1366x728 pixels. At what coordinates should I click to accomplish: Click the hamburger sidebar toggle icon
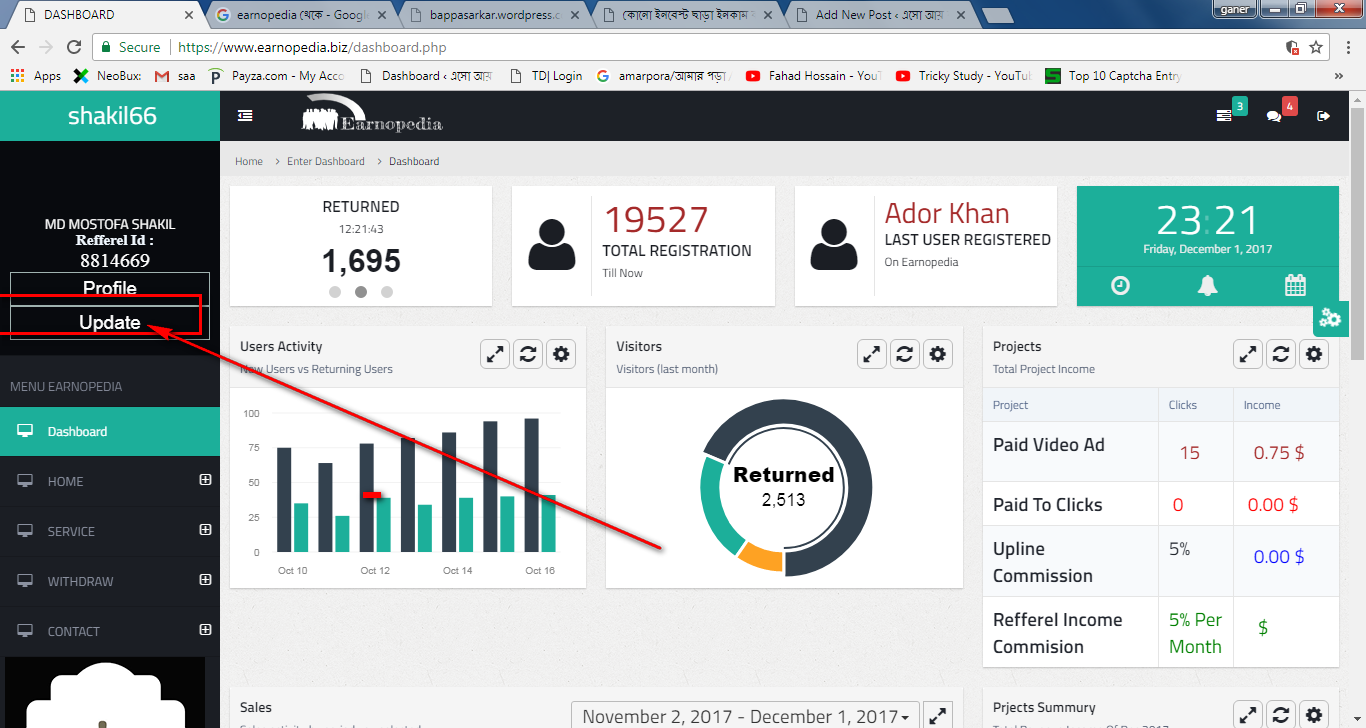pyautogui.click(x=245, y=116)
